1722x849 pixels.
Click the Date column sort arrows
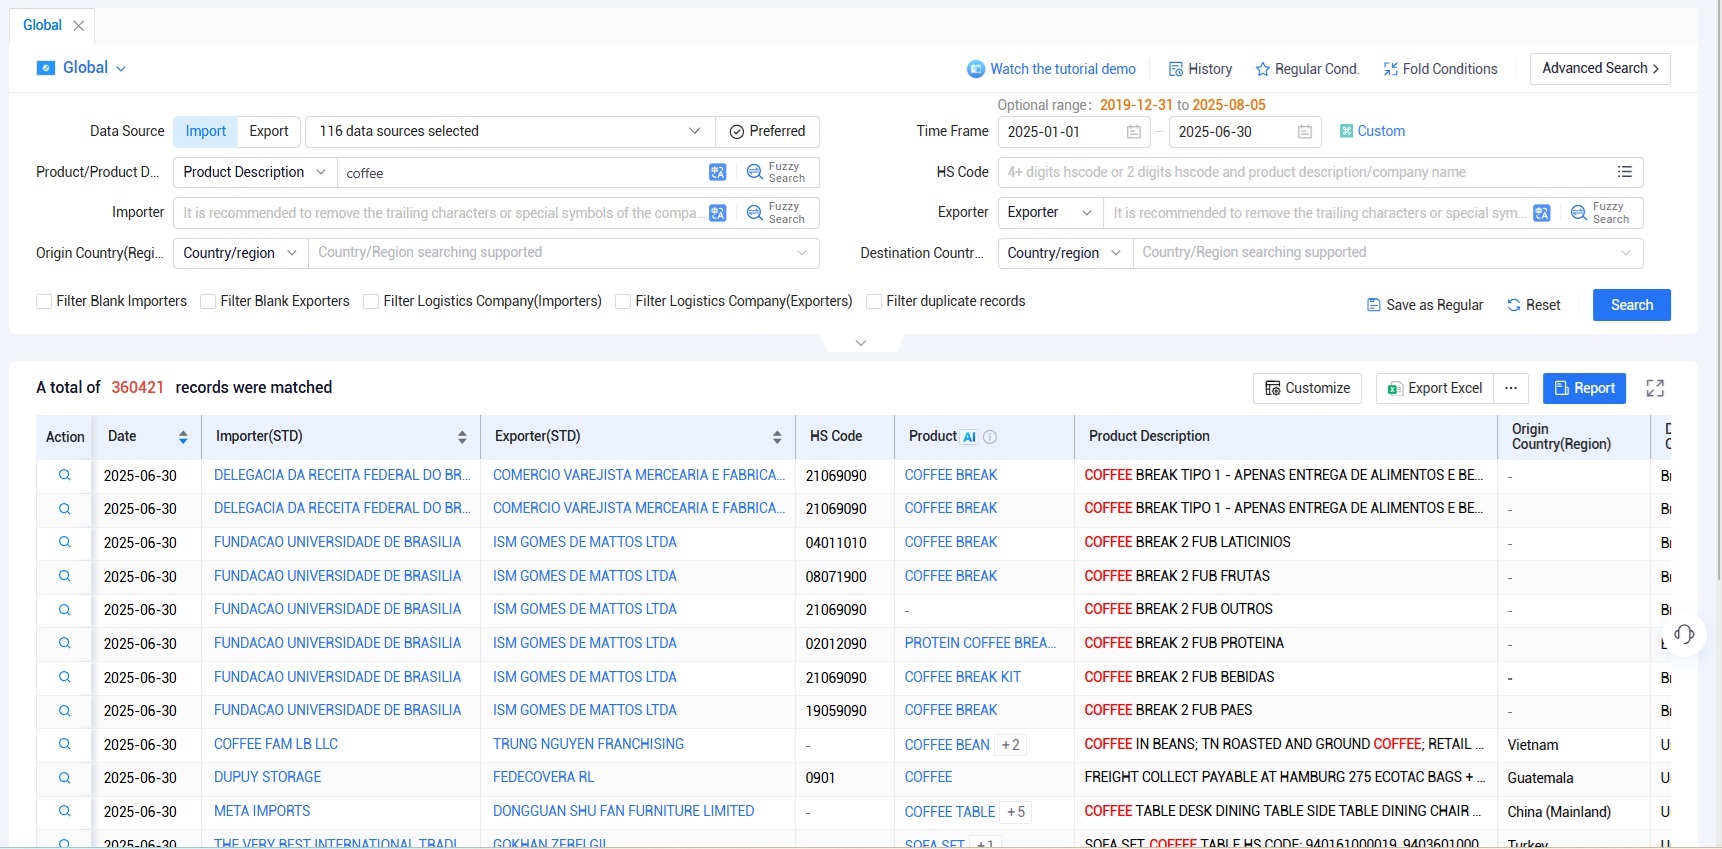pyautogui.click(x=183, y=437)
